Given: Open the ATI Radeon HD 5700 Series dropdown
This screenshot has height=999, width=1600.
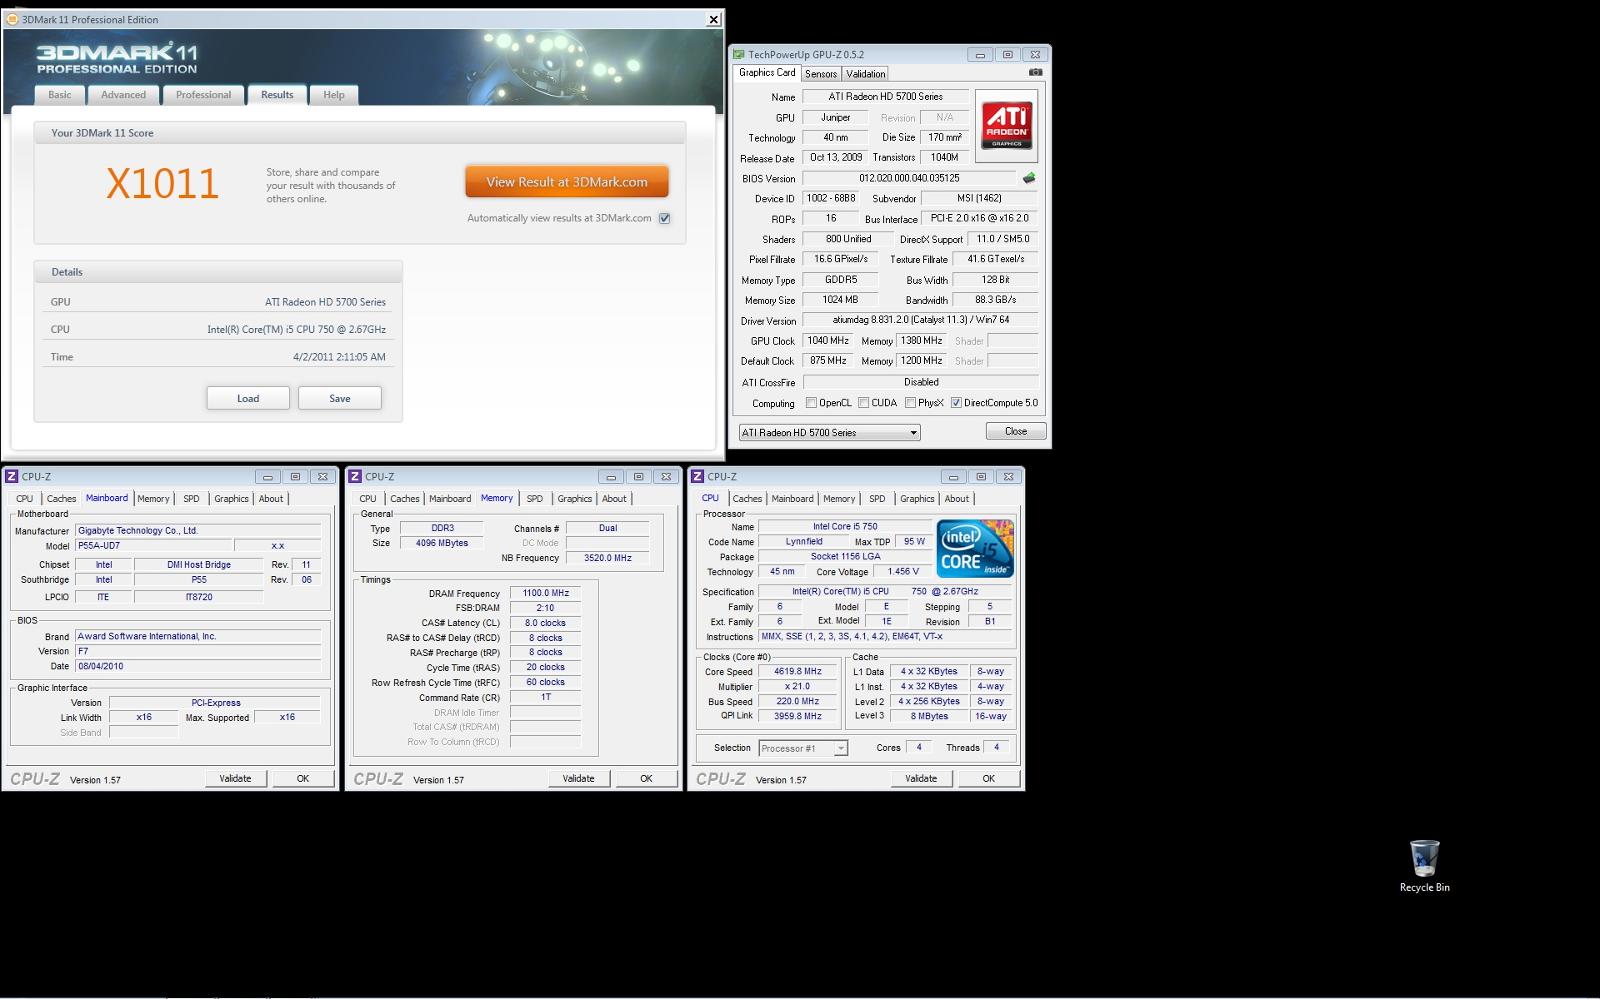Looking at the screenshot, I should tap(829, 433).
